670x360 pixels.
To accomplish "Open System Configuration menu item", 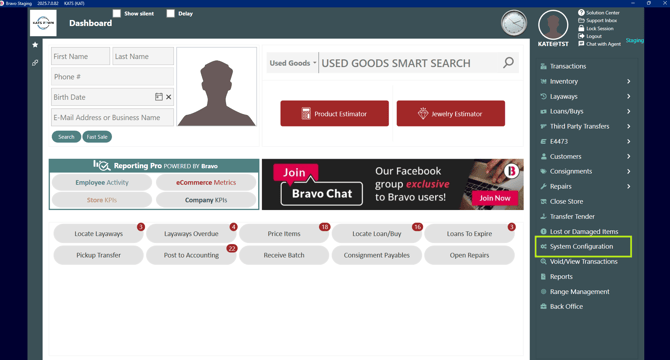I will [583, 246].
